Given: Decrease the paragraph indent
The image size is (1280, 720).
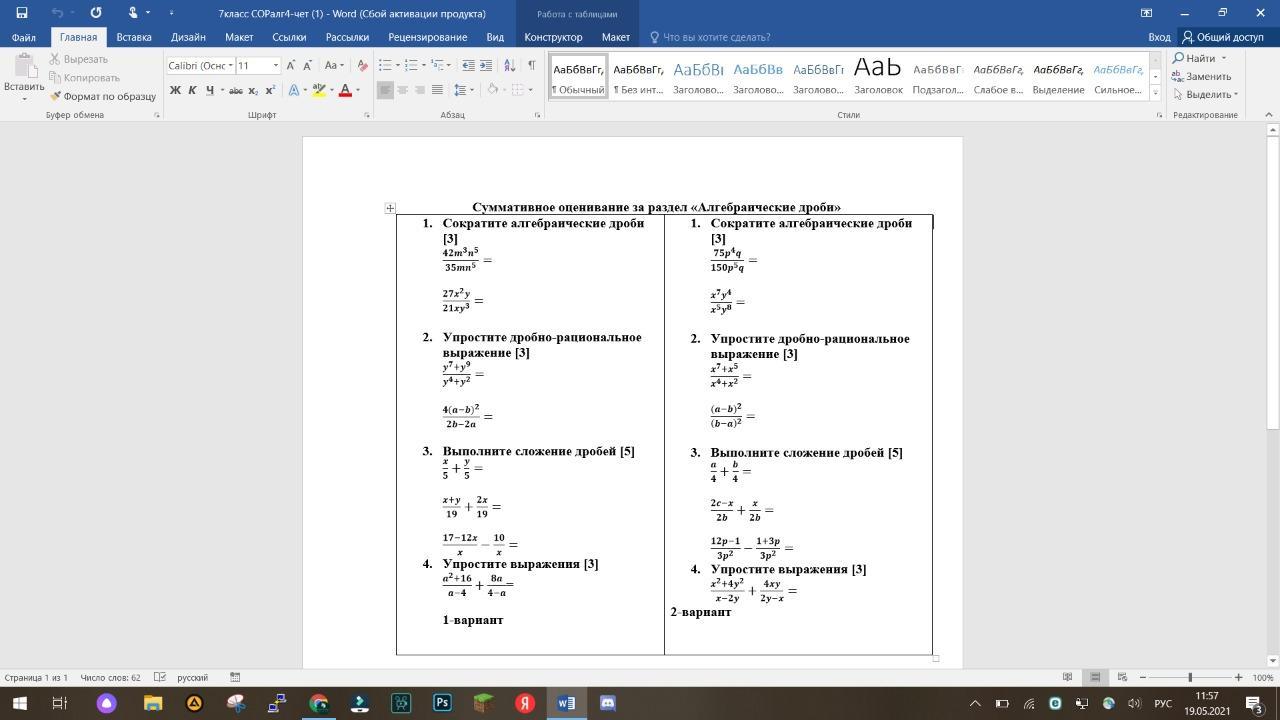Looking at the screenshot, I should [468, 65].
